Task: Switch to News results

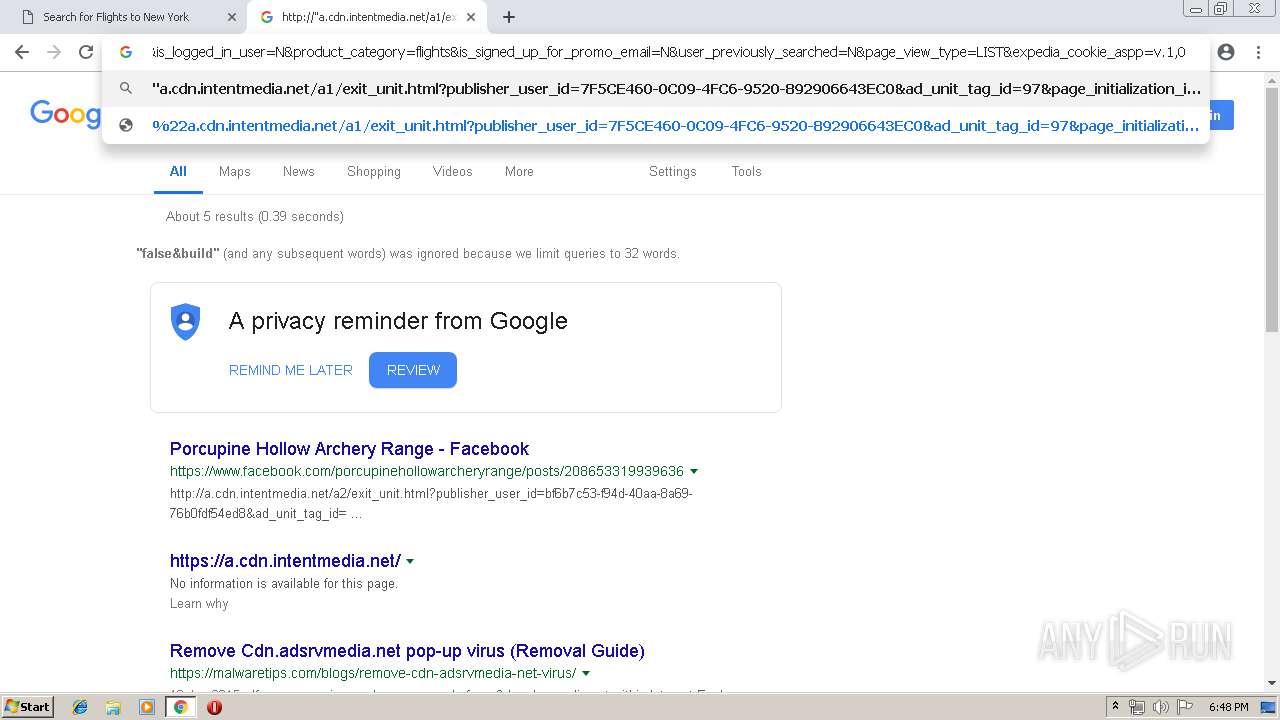Action: pos(299,172)
